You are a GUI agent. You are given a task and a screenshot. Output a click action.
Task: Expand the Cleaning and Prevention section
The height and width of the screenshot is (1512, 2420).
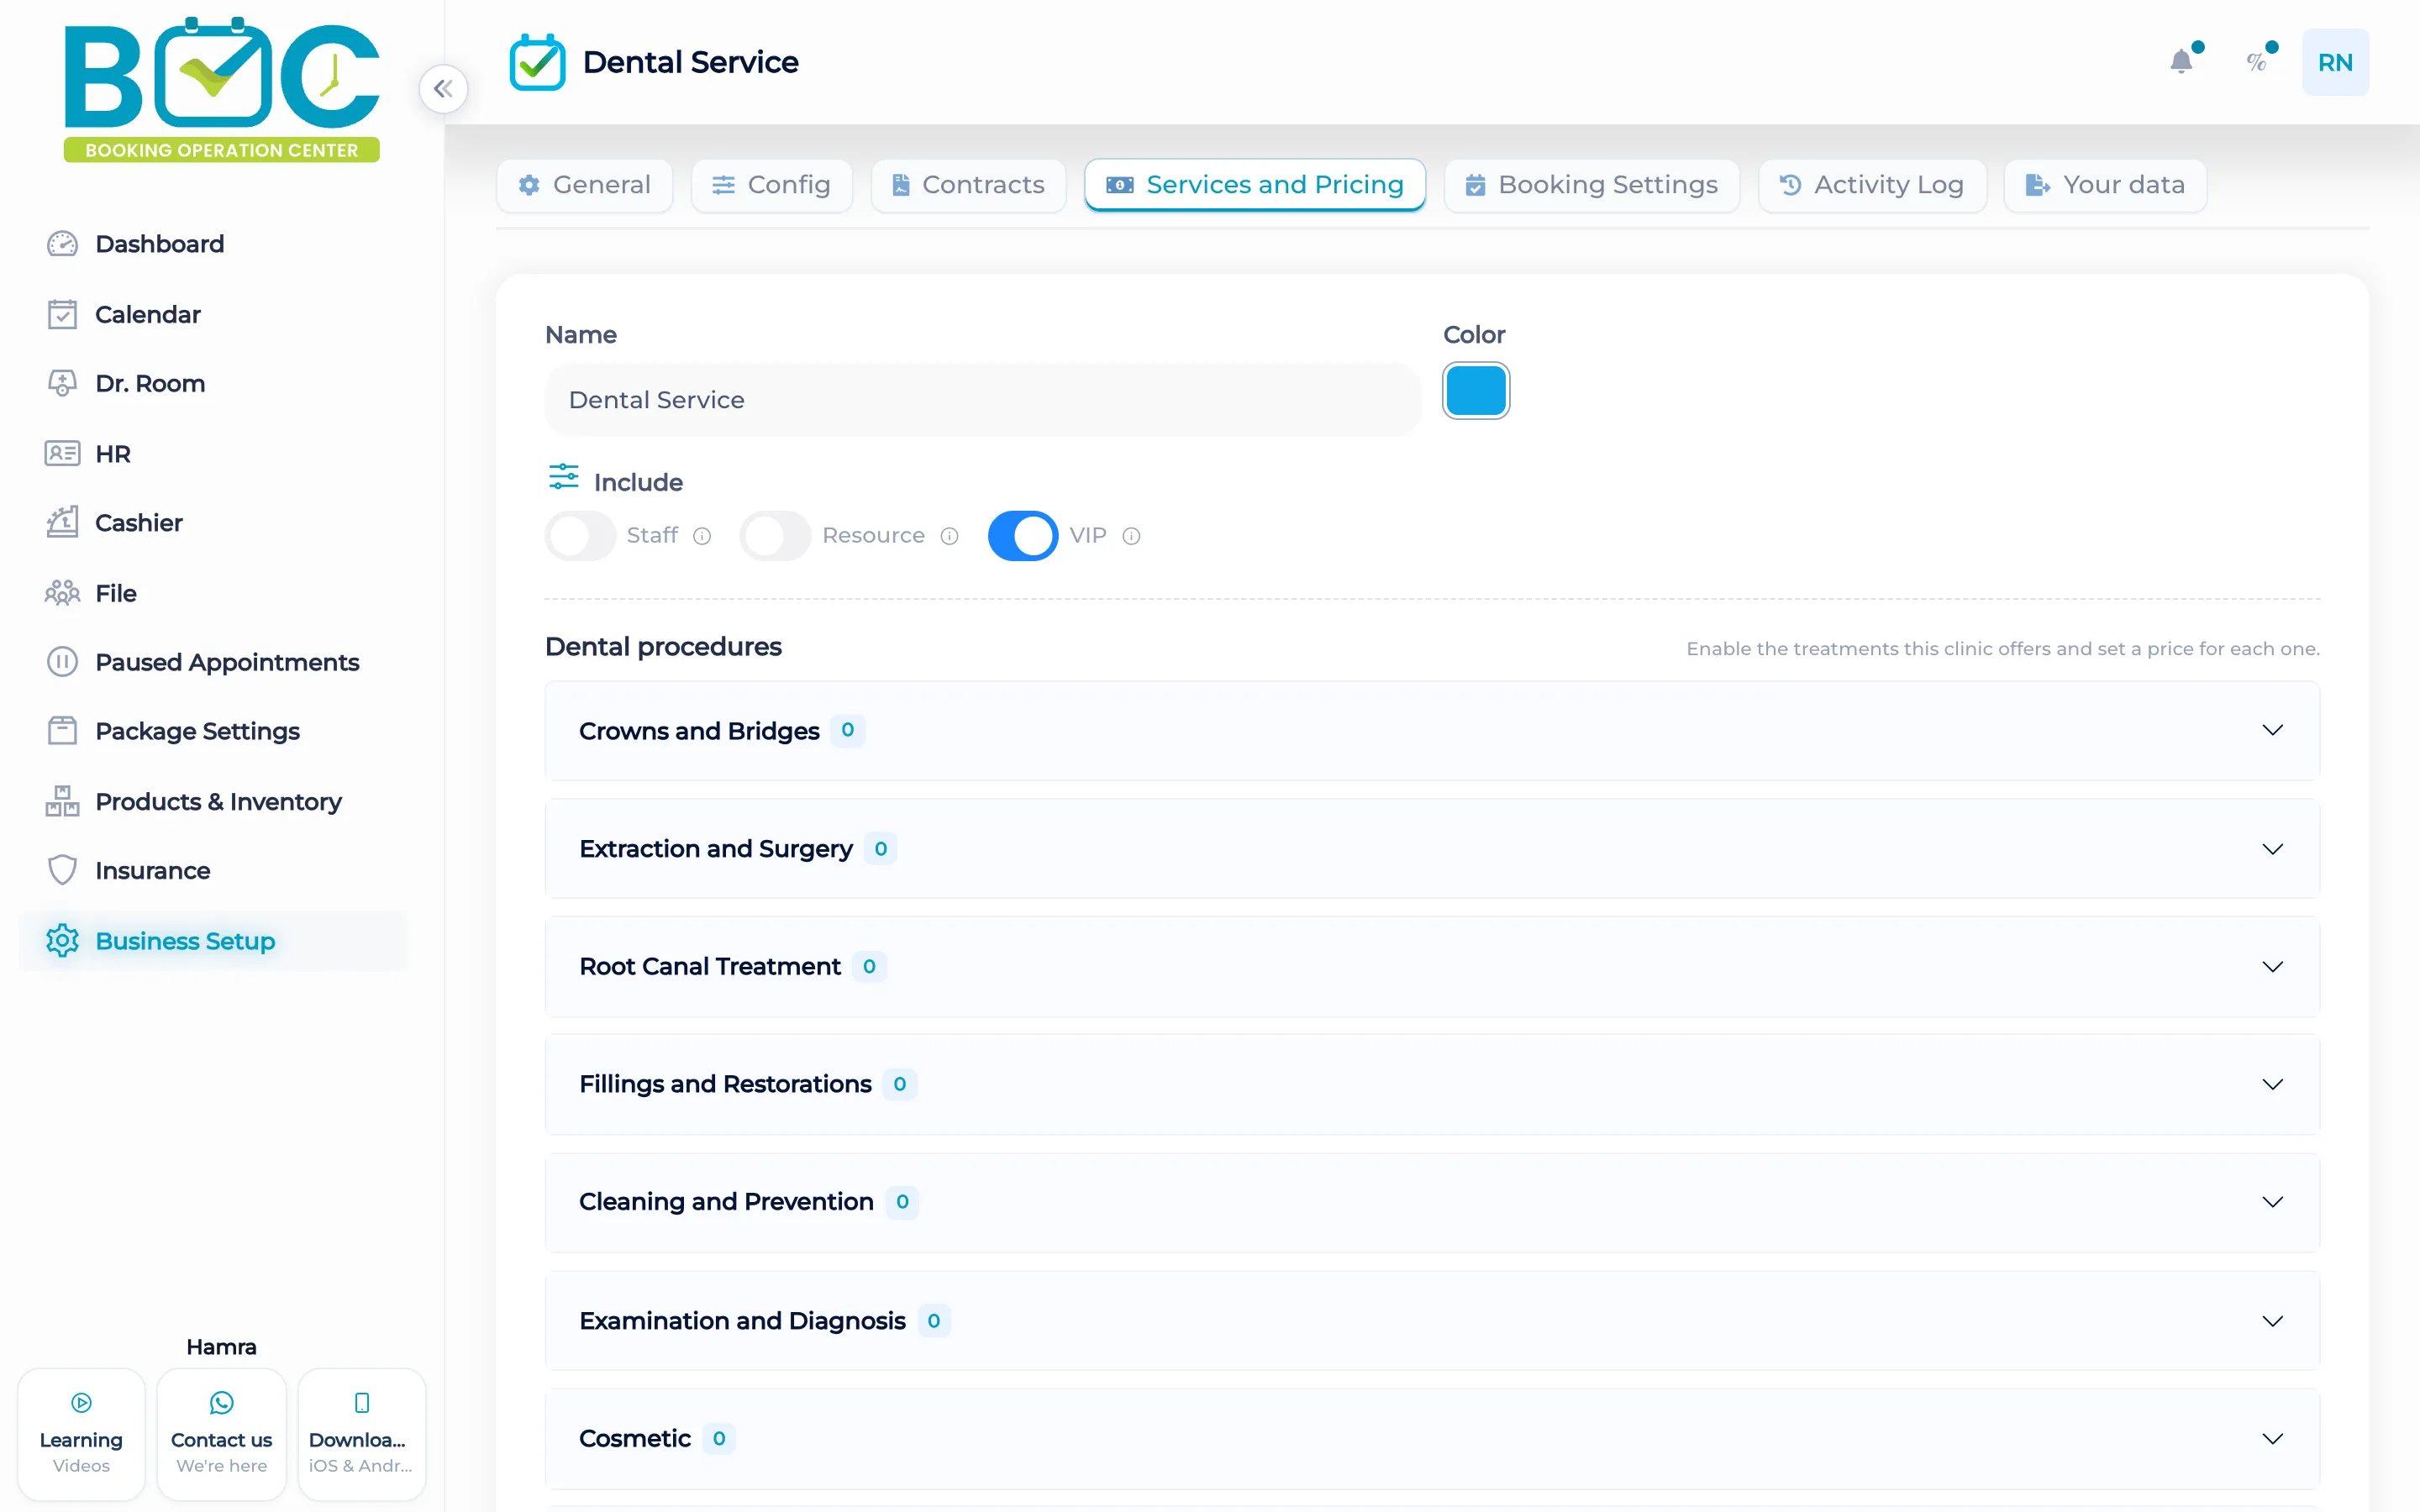tap(1432, 1202)
